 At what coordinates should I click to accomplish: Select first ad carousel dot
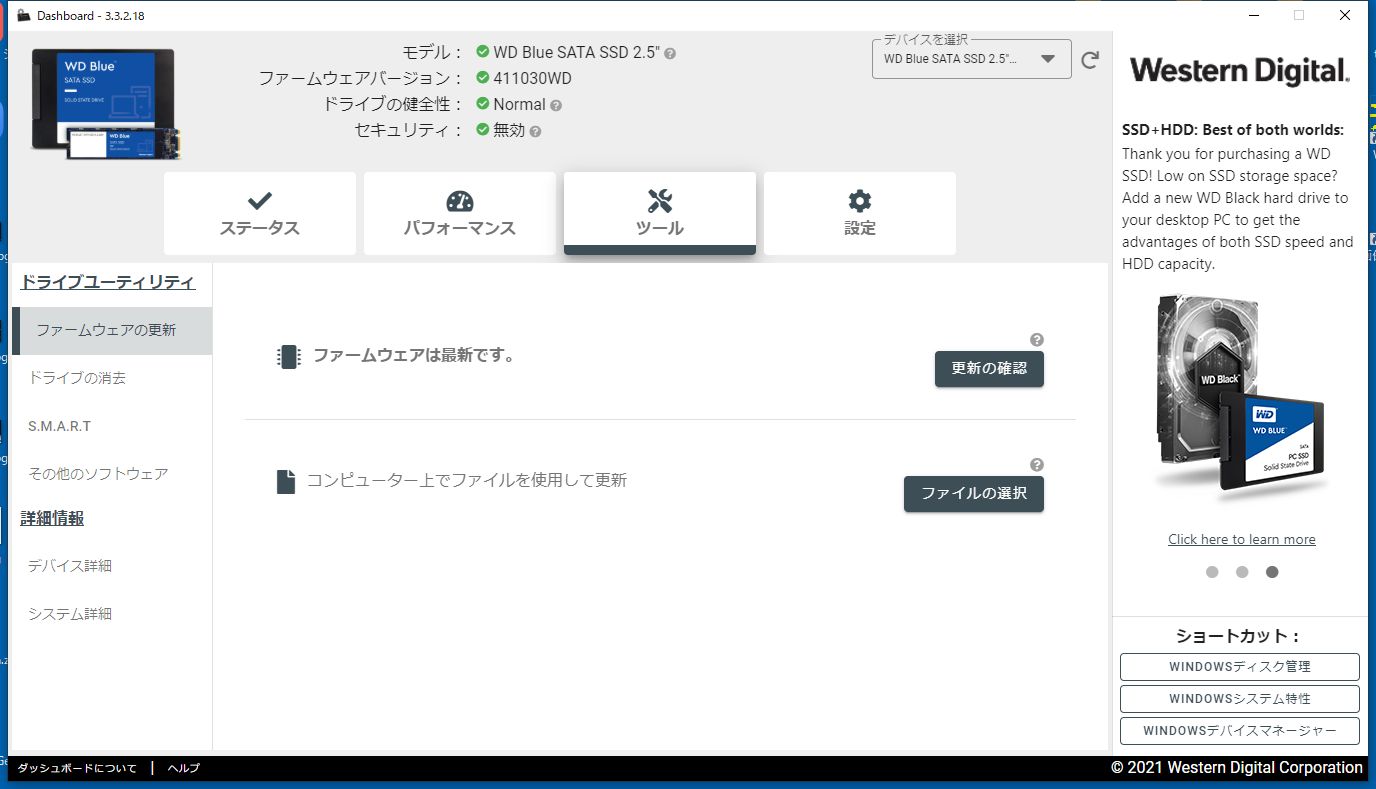tap(1212, 572)
